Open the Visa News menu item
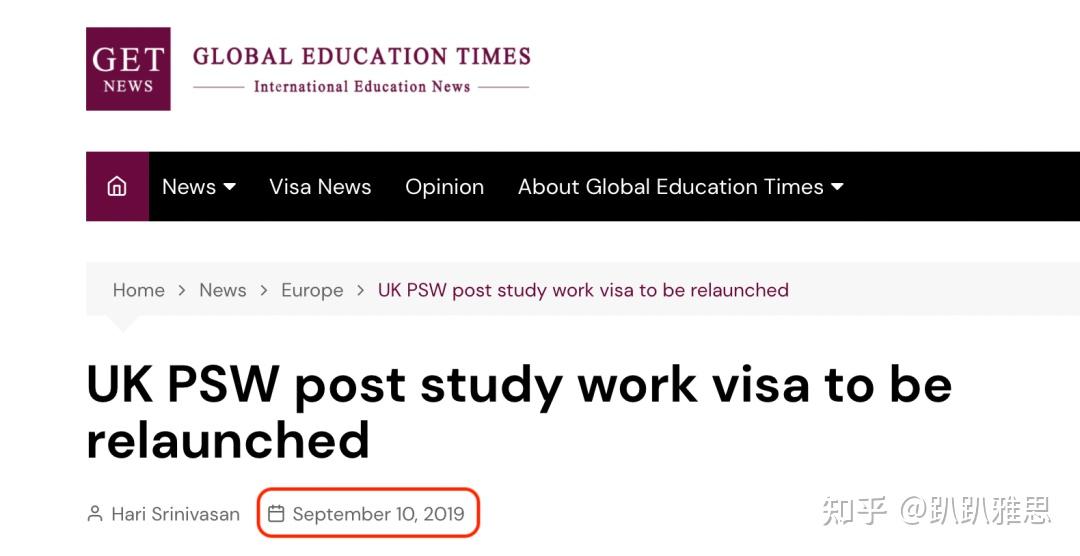 click(x=320, y=187)
